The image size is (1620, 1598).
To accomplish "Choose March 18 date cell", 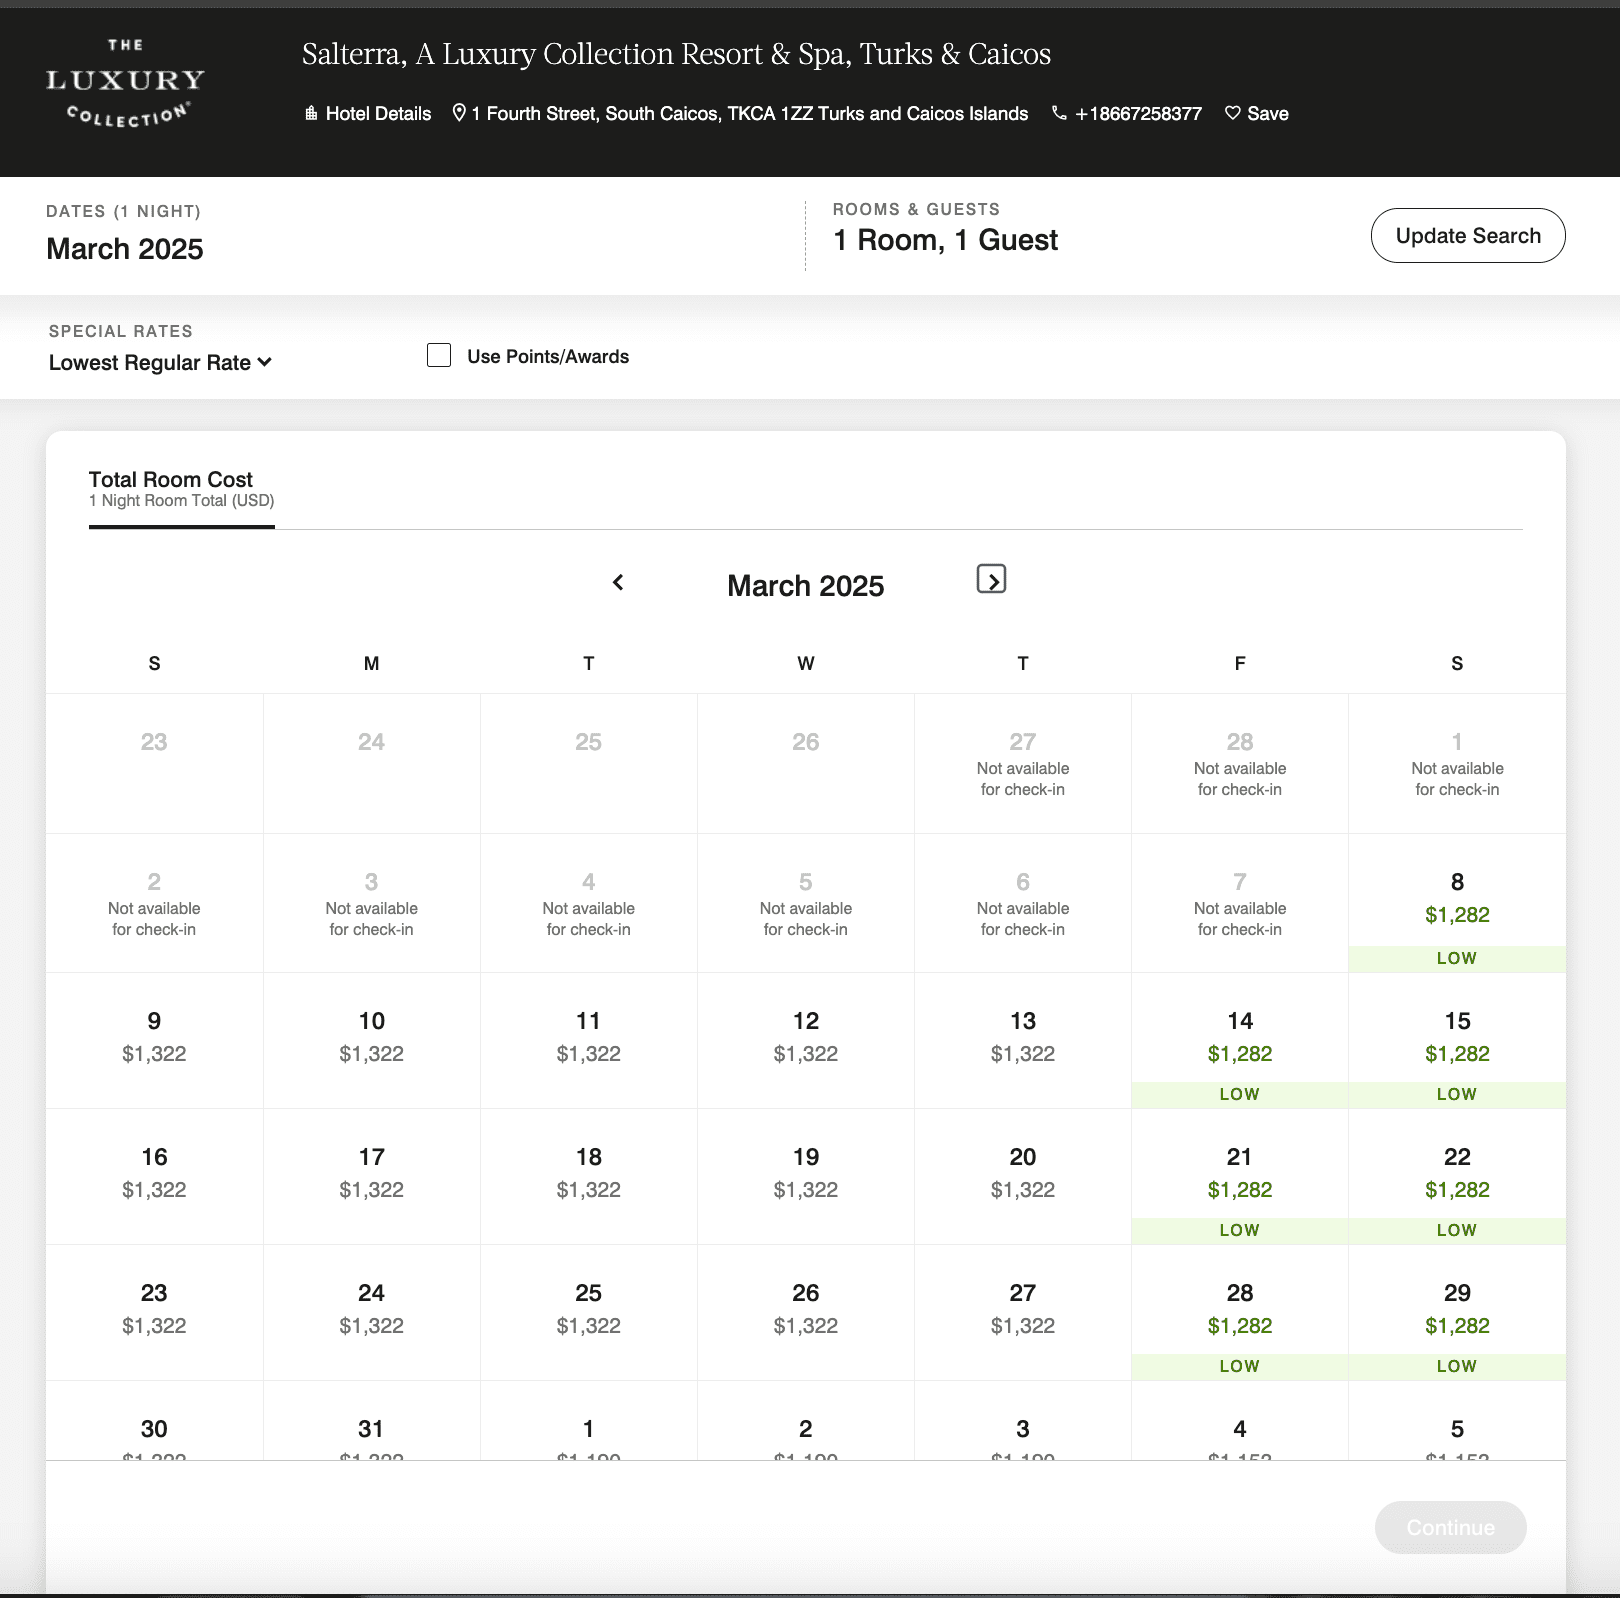I will [x=589, y=1176].
